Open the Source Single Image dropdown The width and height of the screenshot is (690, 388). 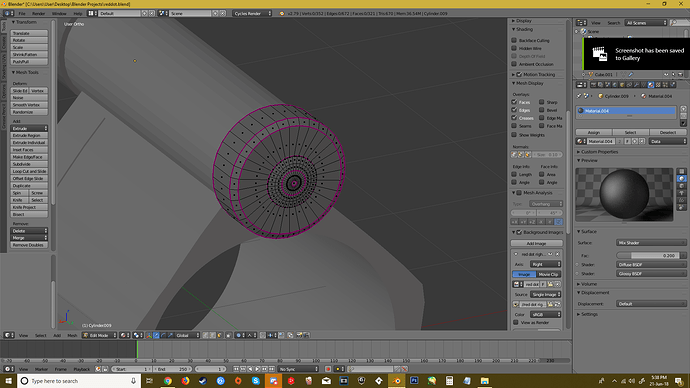[x=545, y=294]
